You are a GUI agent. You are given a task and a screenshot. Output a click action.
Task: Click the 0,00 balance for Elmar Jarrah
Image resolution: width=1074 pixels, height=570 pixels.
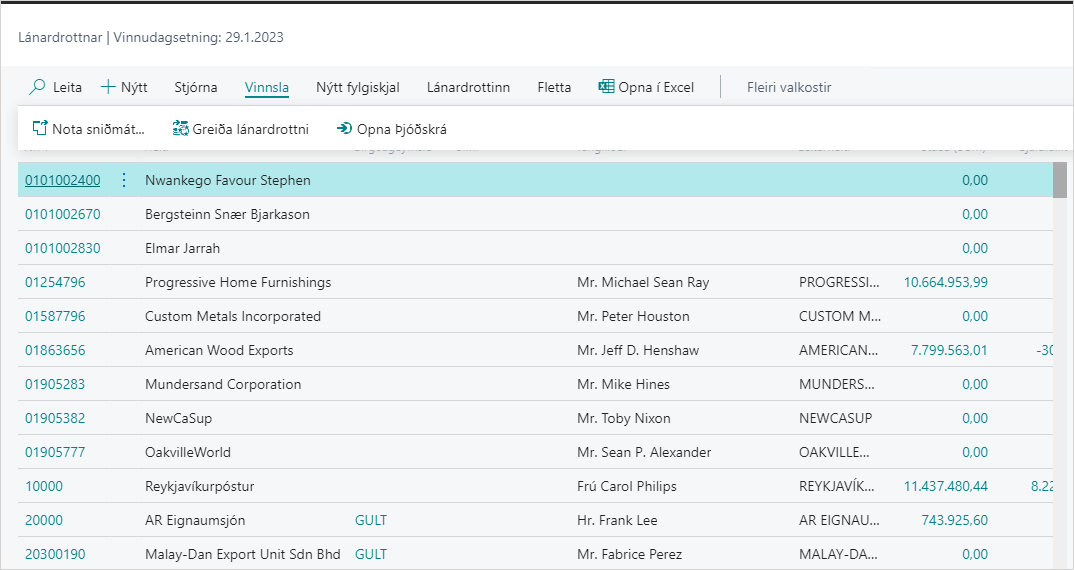[975, 248]
